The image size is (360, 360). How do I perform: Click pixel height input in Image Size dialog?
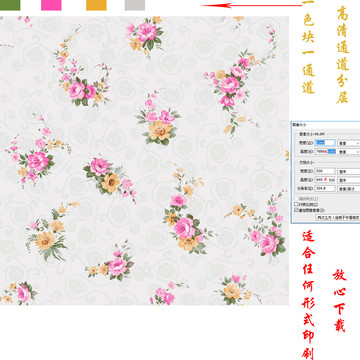(x=325, y=151)
